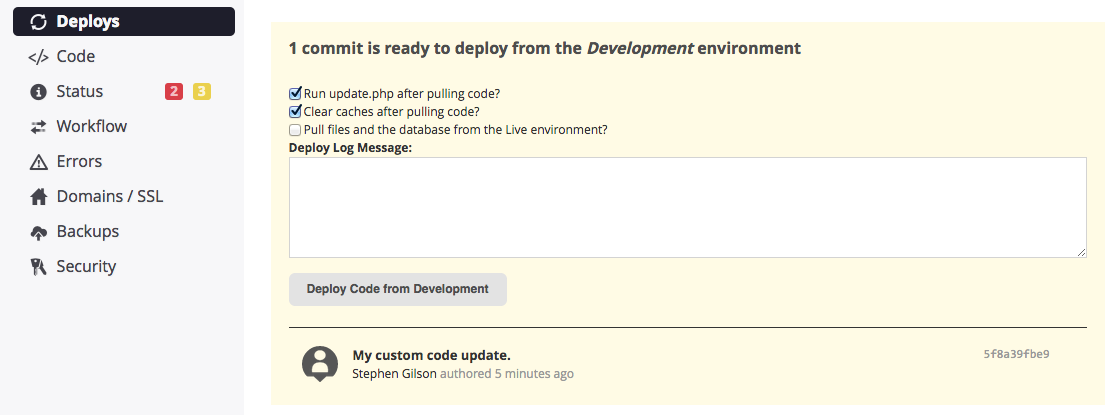The image size is (1110, 415).
Task: Open the Workflow menu item
Action: [x=91, y=127]
